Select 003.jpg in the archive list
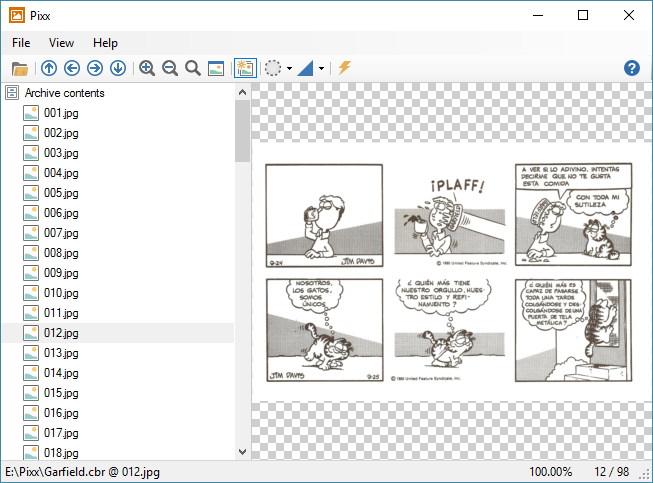The height and width of the screenshot is (483, 653). tap(61, 153)
